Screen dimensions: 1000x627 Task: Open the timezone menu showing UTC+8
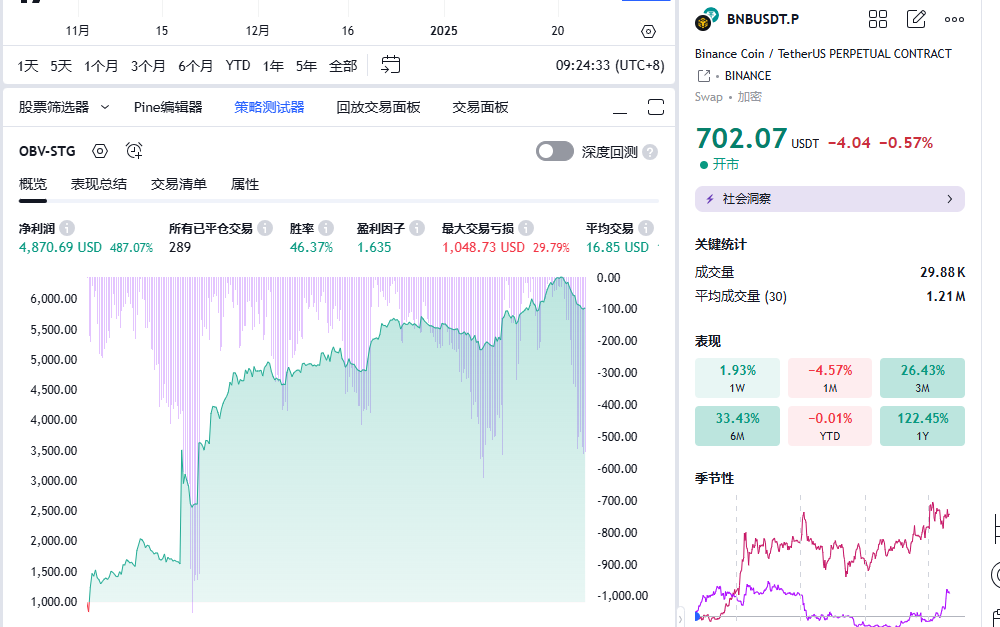[610, 66]
